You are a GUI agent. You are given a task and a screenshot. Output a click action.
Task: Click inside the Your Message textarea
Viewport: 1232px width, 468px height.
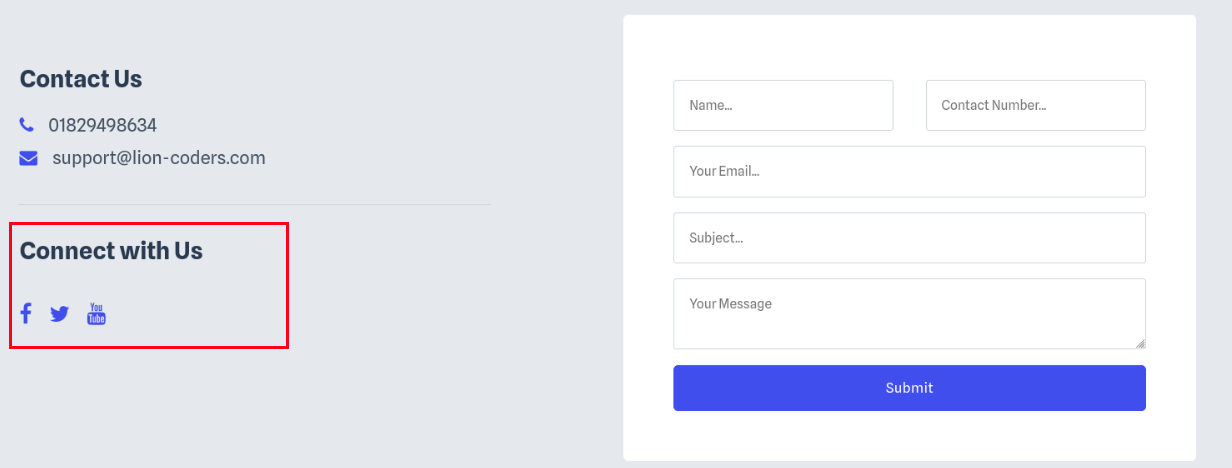[909, 313]
